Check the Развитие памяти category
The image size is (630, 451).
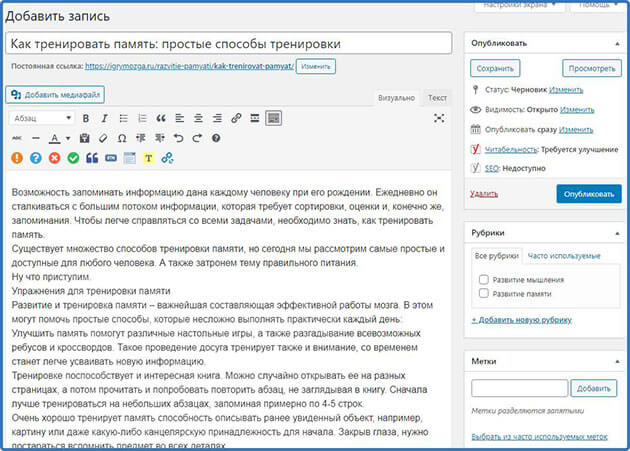(x=484, y=293)
